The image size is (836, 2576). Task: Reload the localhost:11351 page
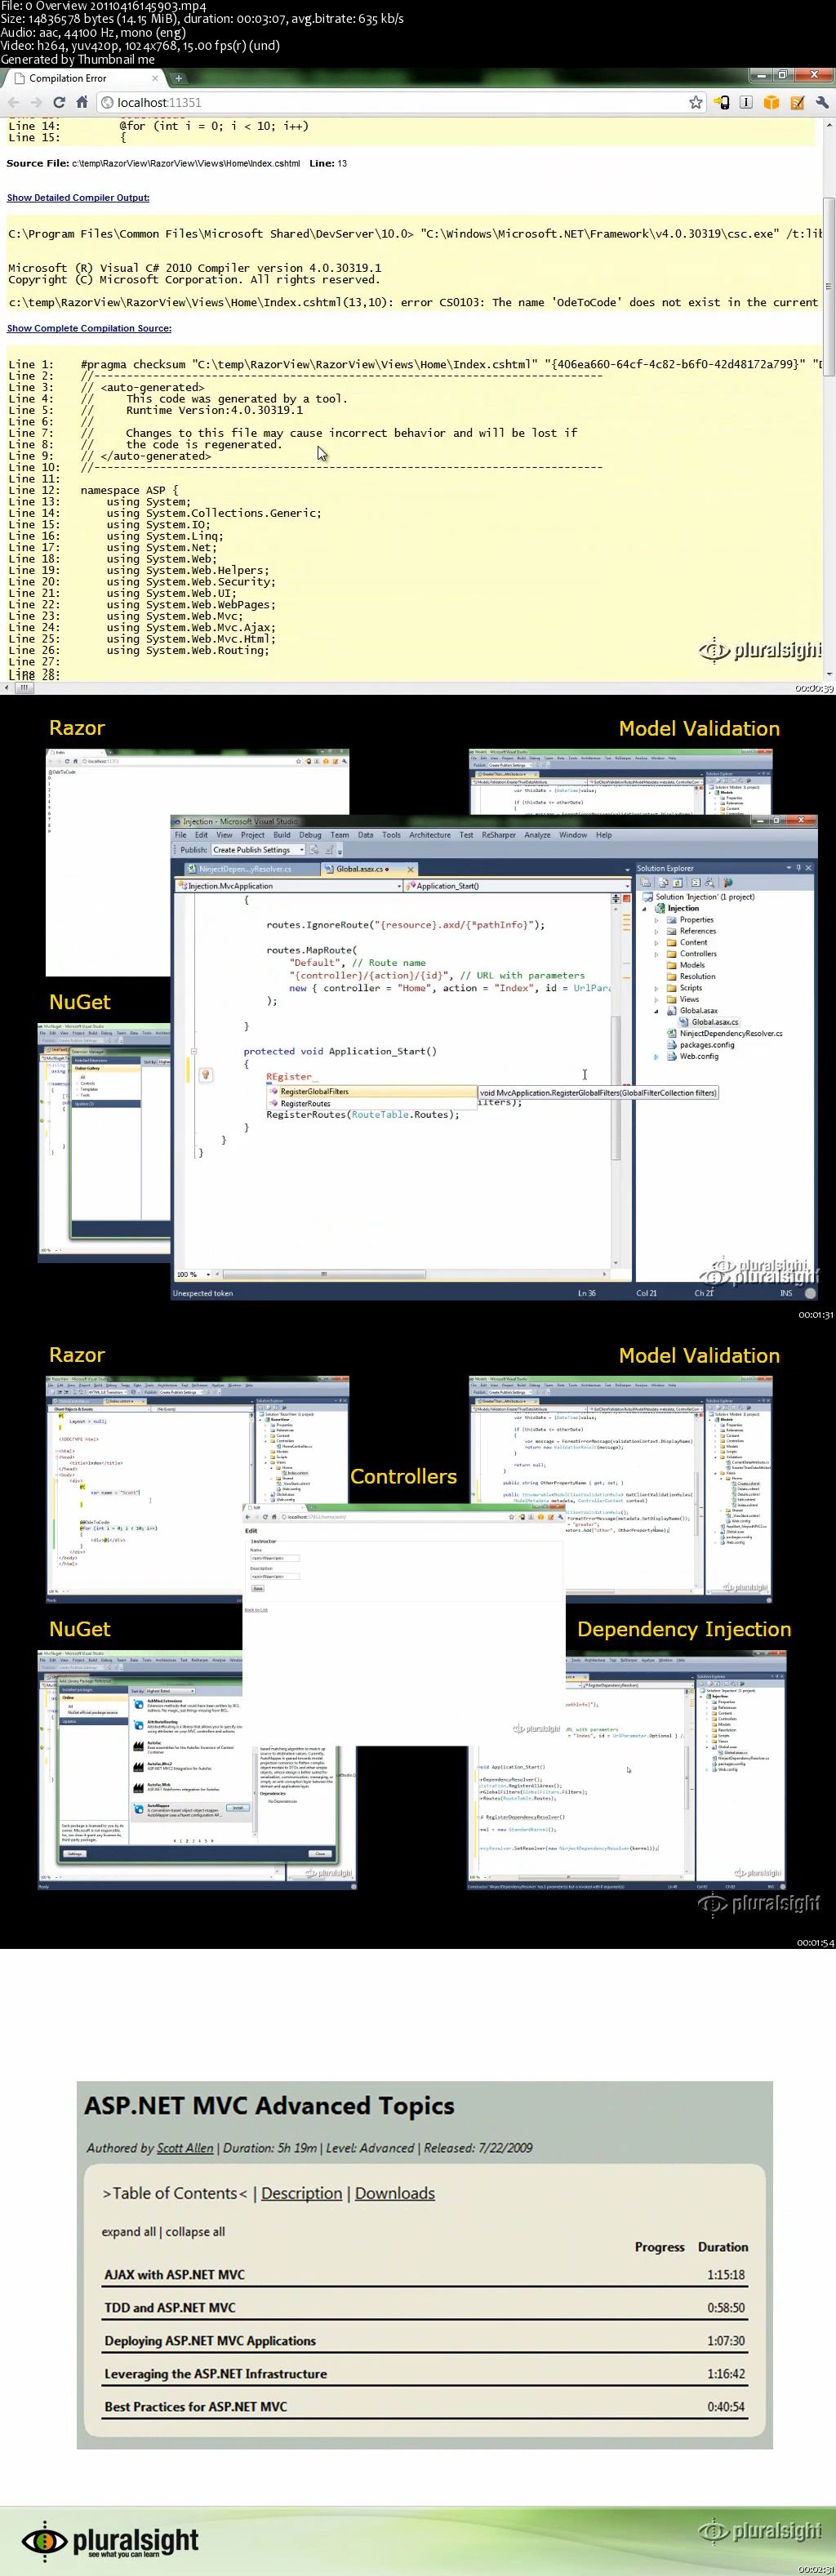click(59, 102)
